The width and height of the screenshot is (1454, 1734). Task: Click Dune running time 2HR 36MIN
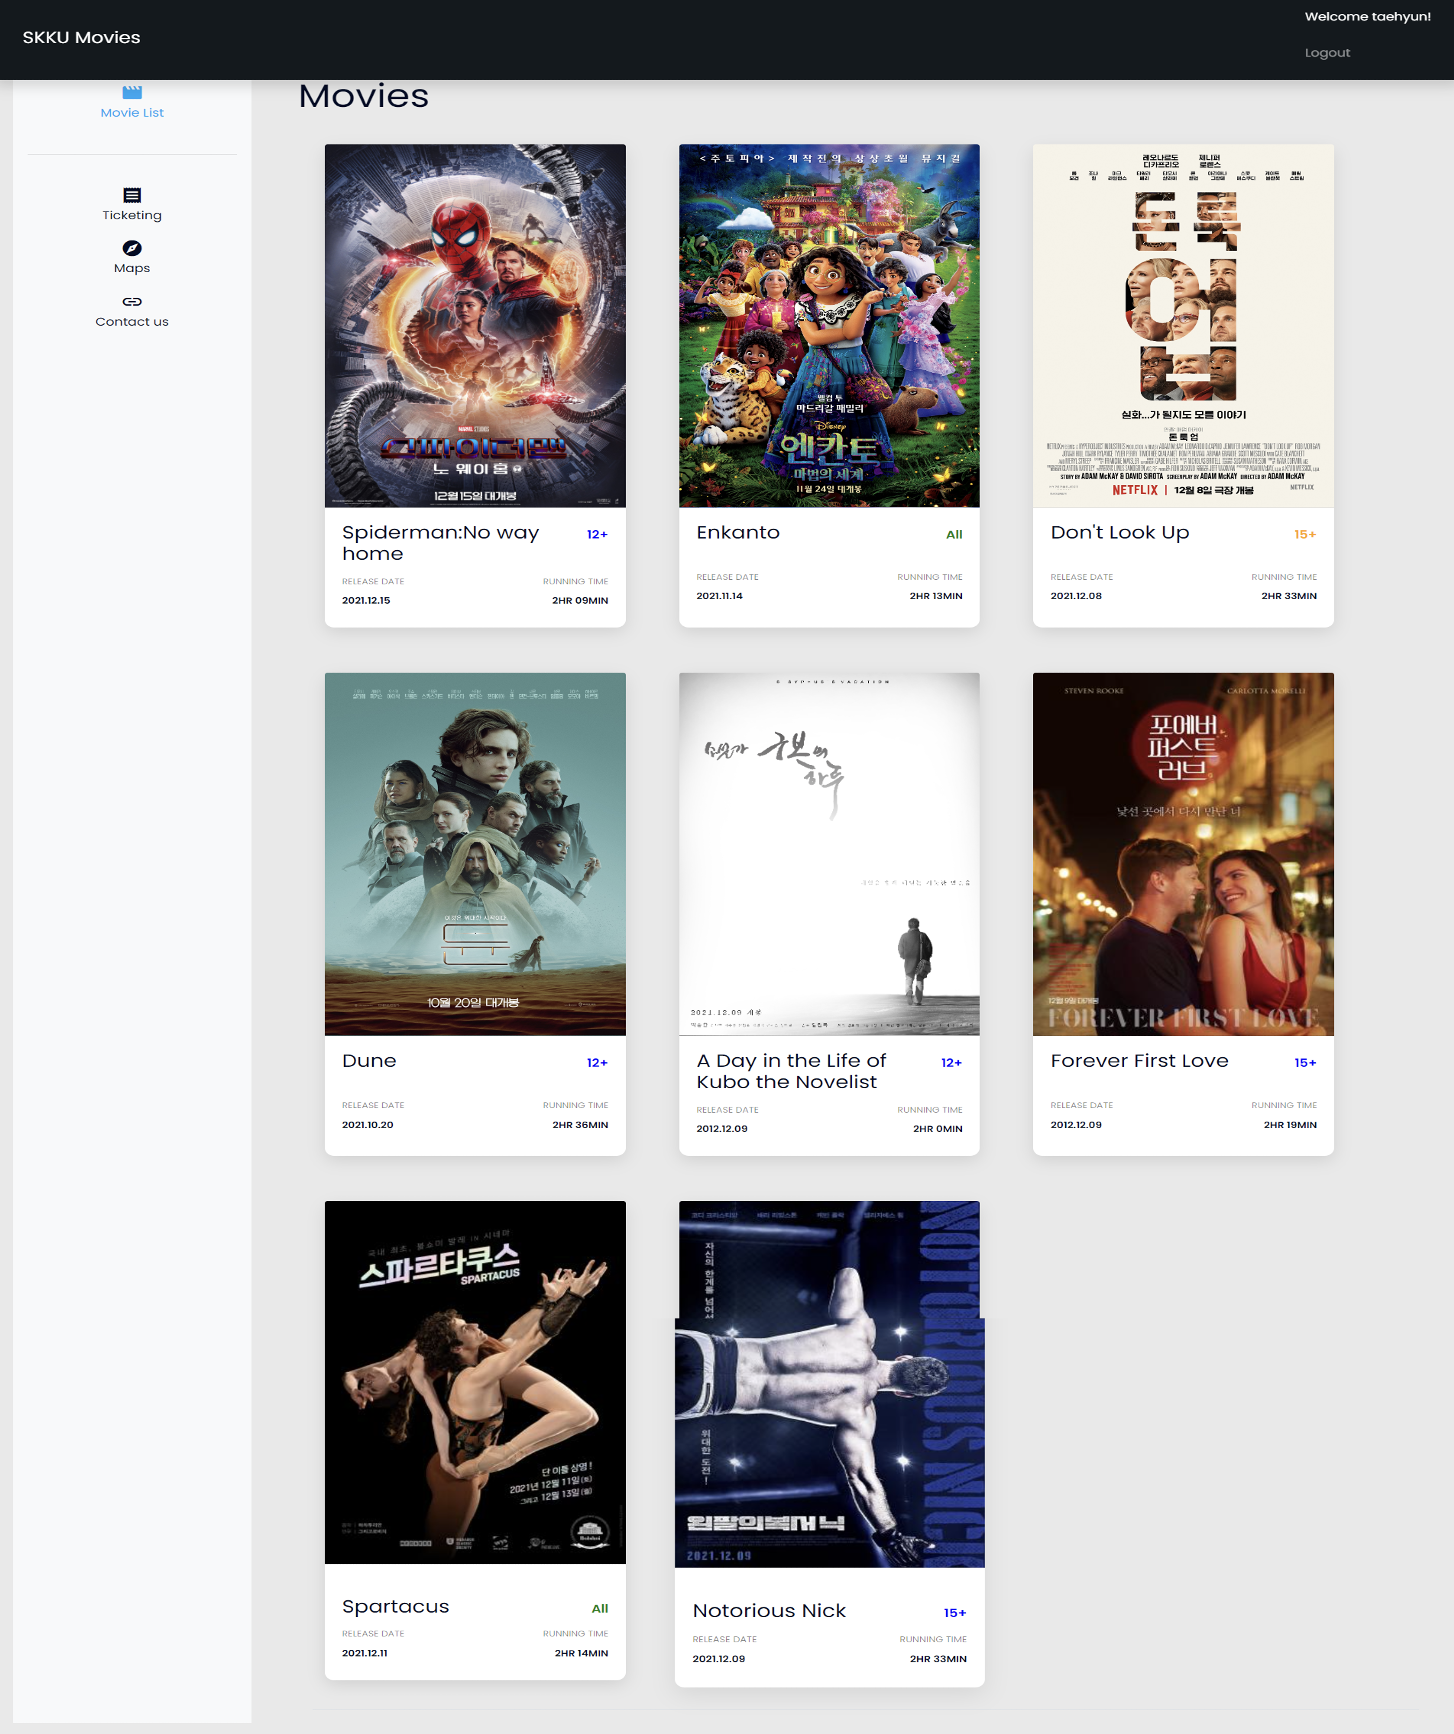[x=580, y=1125]
